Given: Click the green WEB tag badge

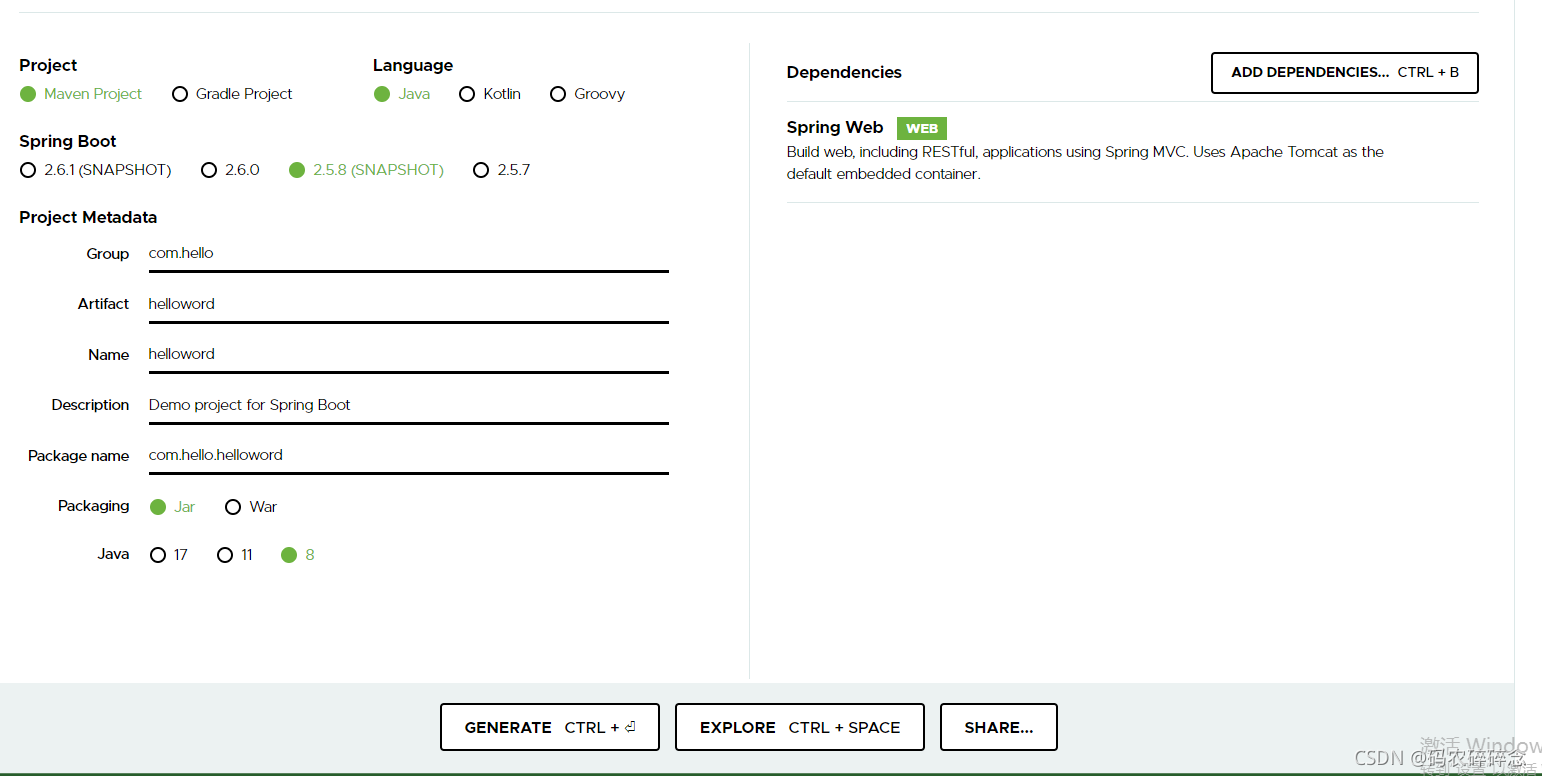Looking at the screenshot, I should pos(921,128).
